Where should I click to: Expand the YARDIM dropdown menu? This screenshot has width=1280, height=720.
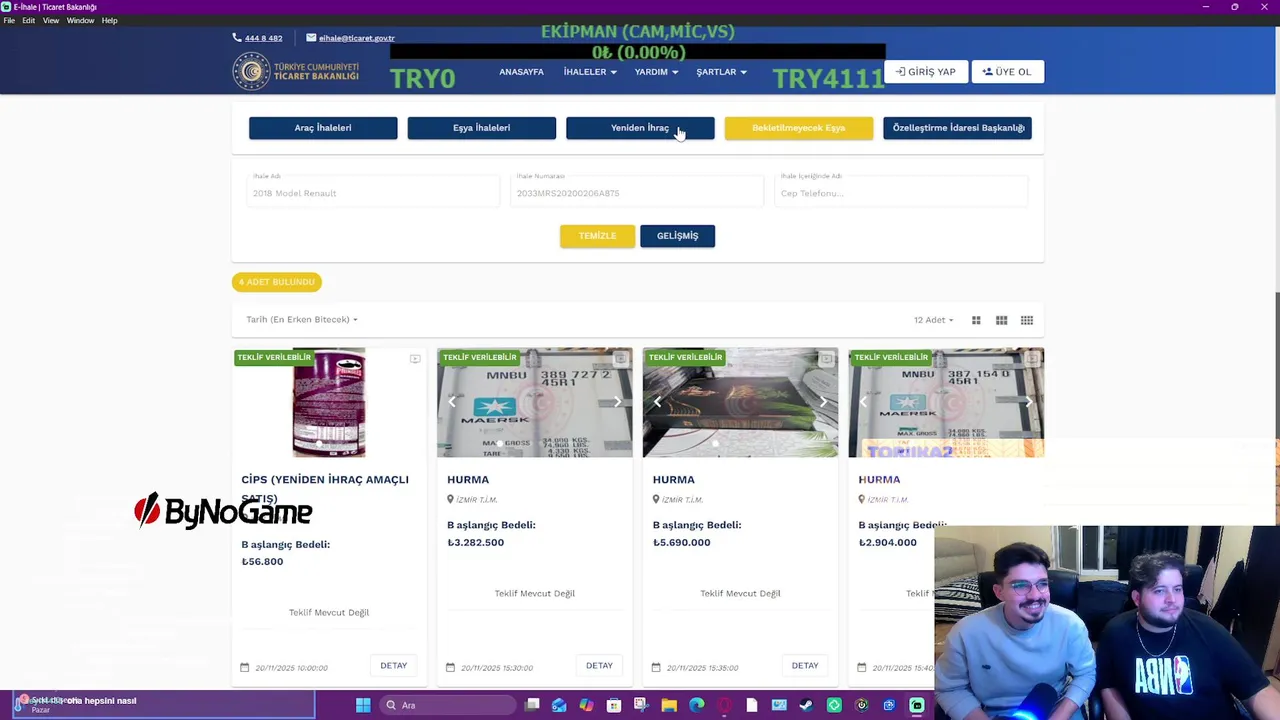656,72
